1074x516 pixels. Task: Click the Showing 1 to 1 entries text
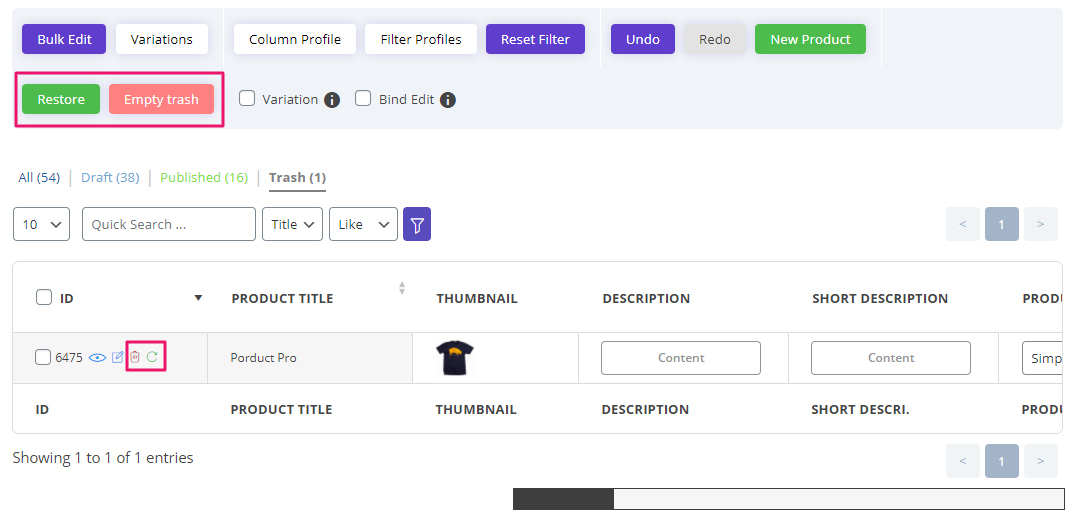[103, 458]
